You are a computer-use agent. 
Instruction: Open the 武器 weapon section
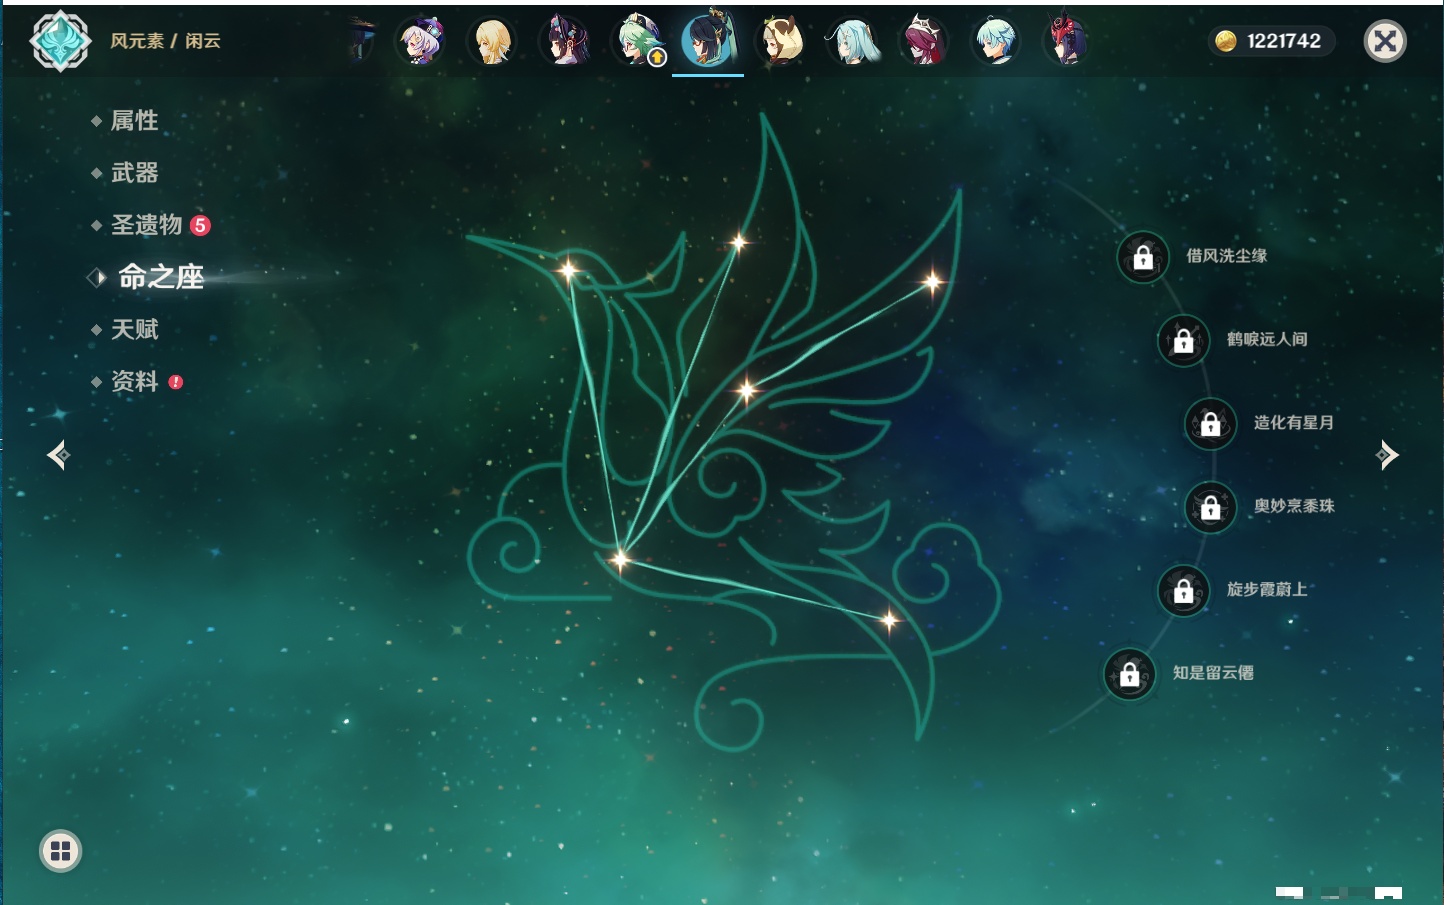click(x=134, y=173)
